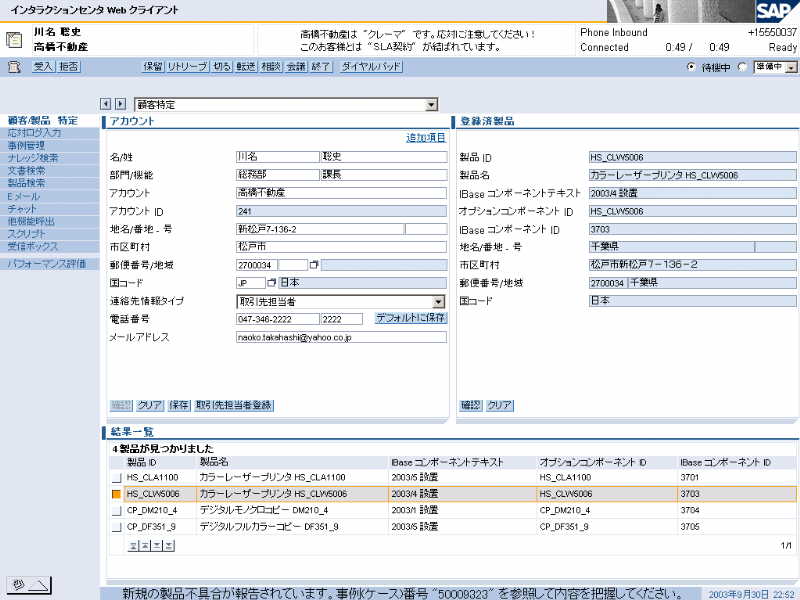This screenshot has width=800, height=600.
Task: Jump to last page of results list
Action: 169,546
